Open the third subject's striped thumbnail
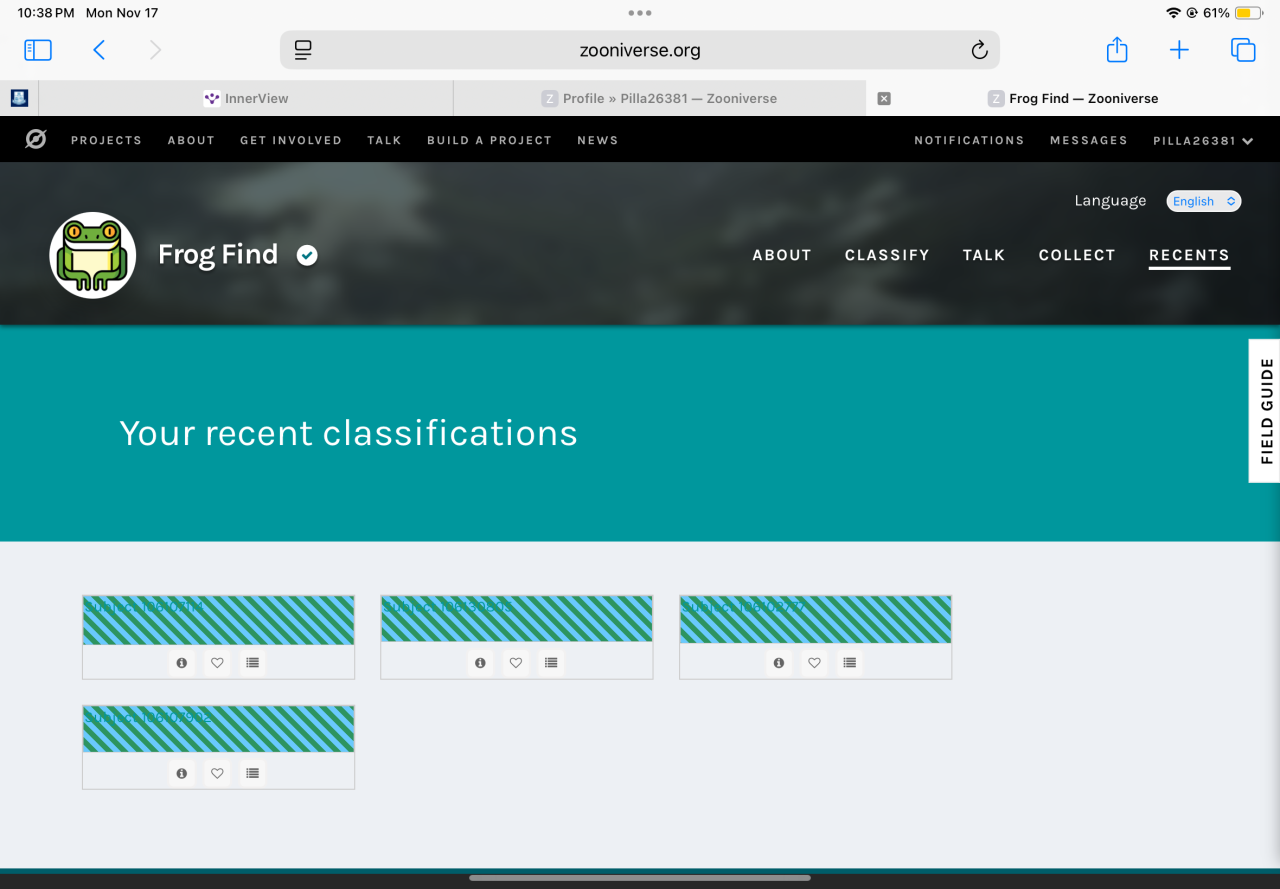The width and height of the screenshot is (1280, 889). 816,619
